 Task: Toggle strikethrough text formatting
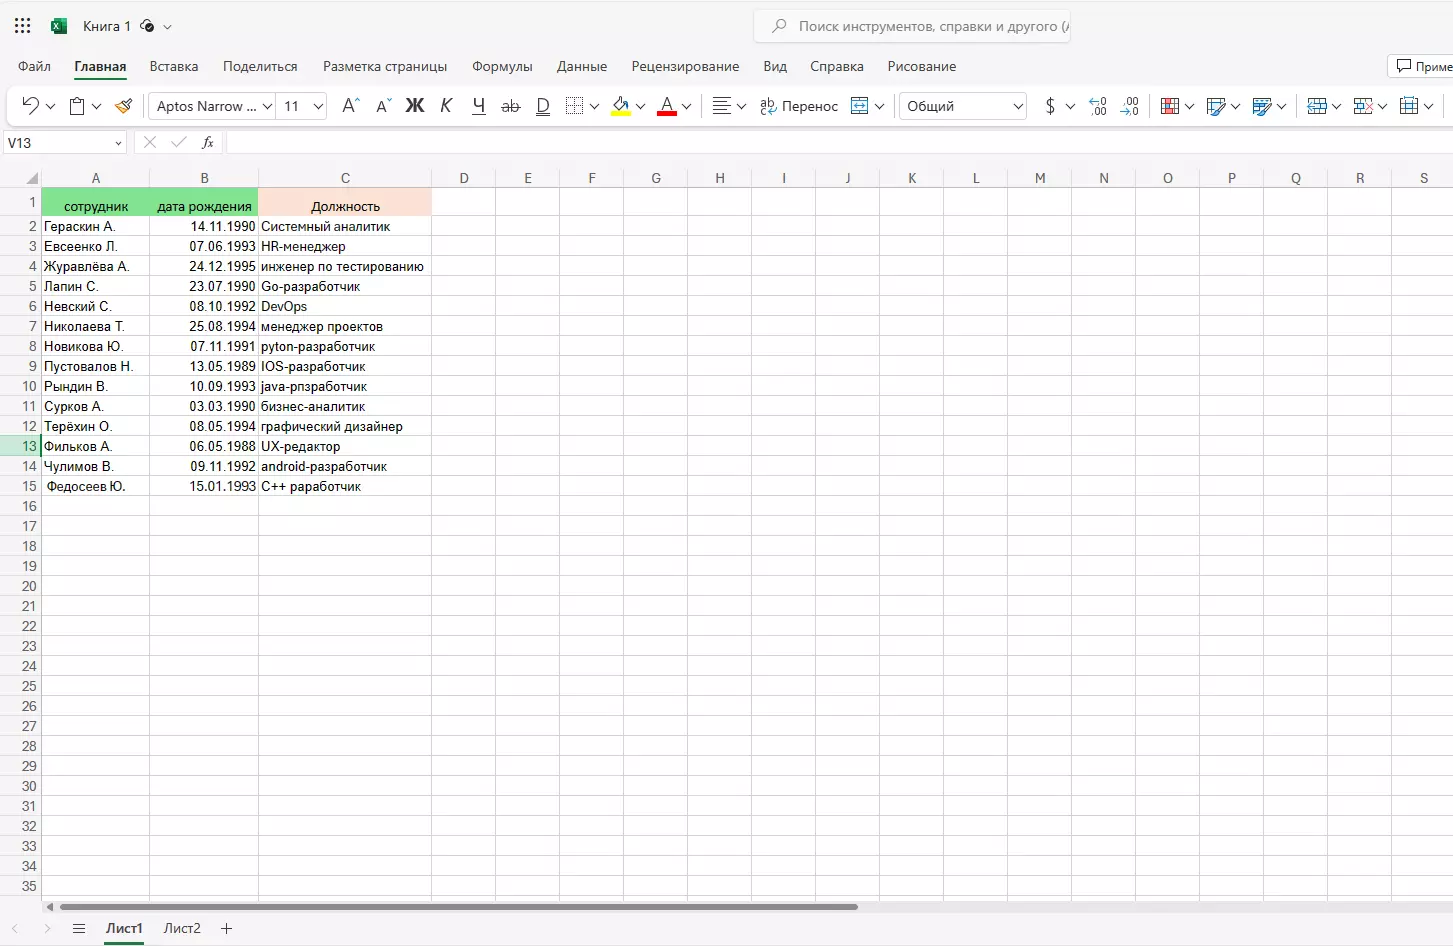(x=510, y=106)
